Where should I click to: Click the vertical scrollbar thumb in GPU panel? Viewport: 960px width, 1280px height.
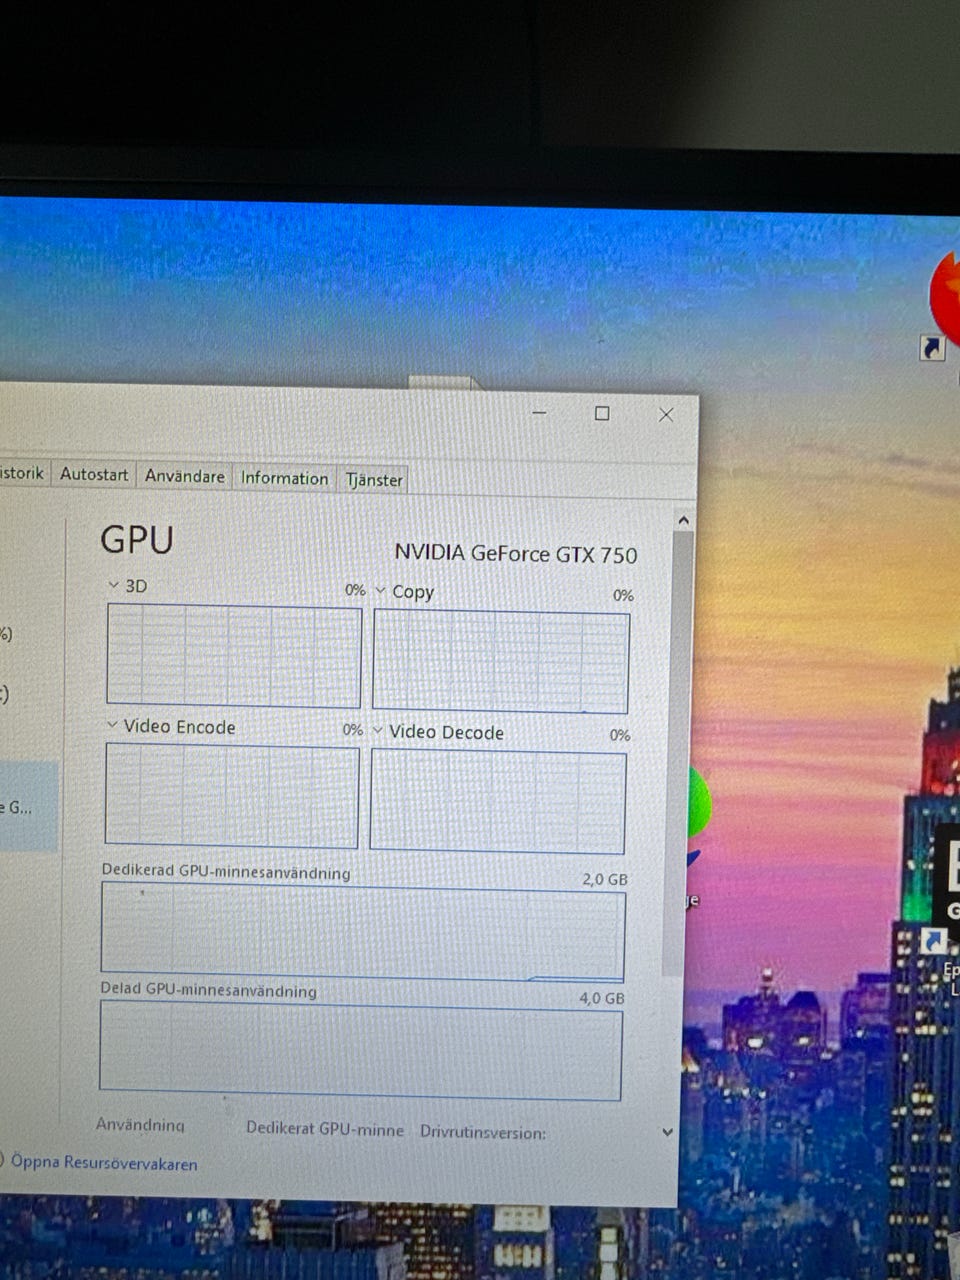676,755
